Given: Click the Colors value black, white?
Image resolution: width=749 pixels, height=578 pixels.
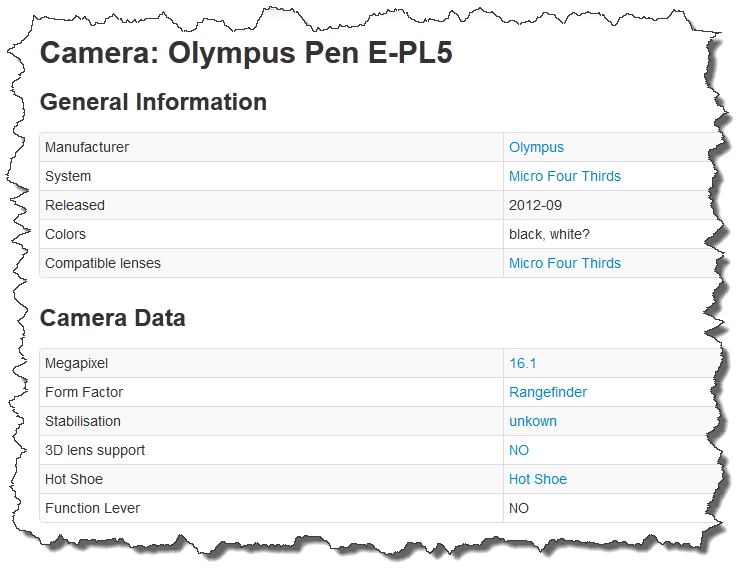Looking at the screenshot, I should 549,235.
